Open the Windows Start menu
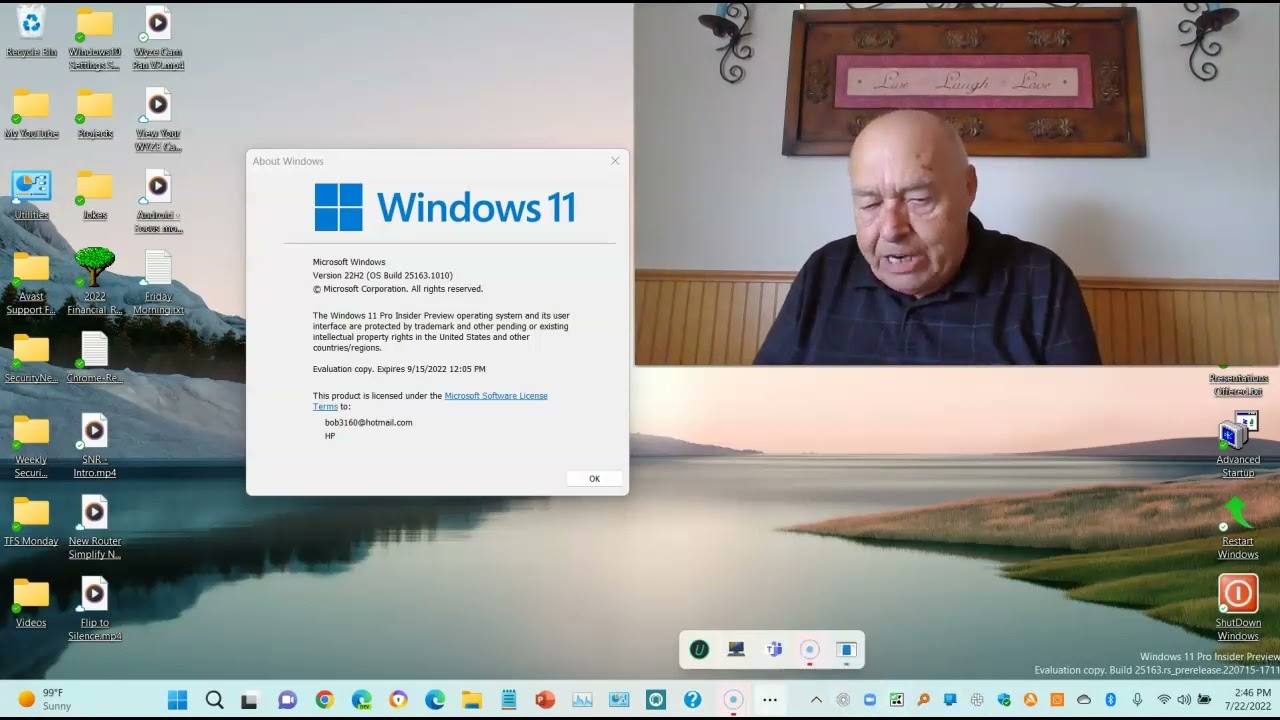Image resolution: width=1280 pixels, height=720 pixels. 177,700
